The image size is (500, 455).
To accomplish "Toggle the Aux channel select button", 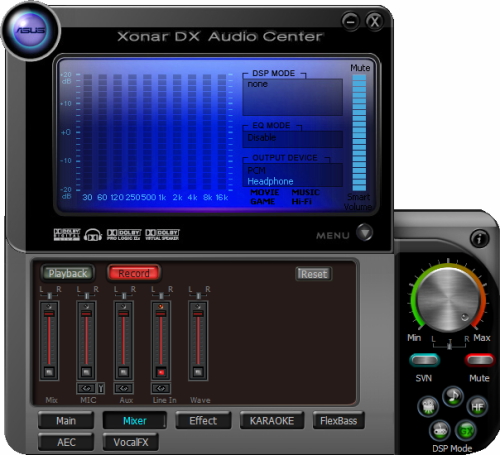I will coord(124,371).
